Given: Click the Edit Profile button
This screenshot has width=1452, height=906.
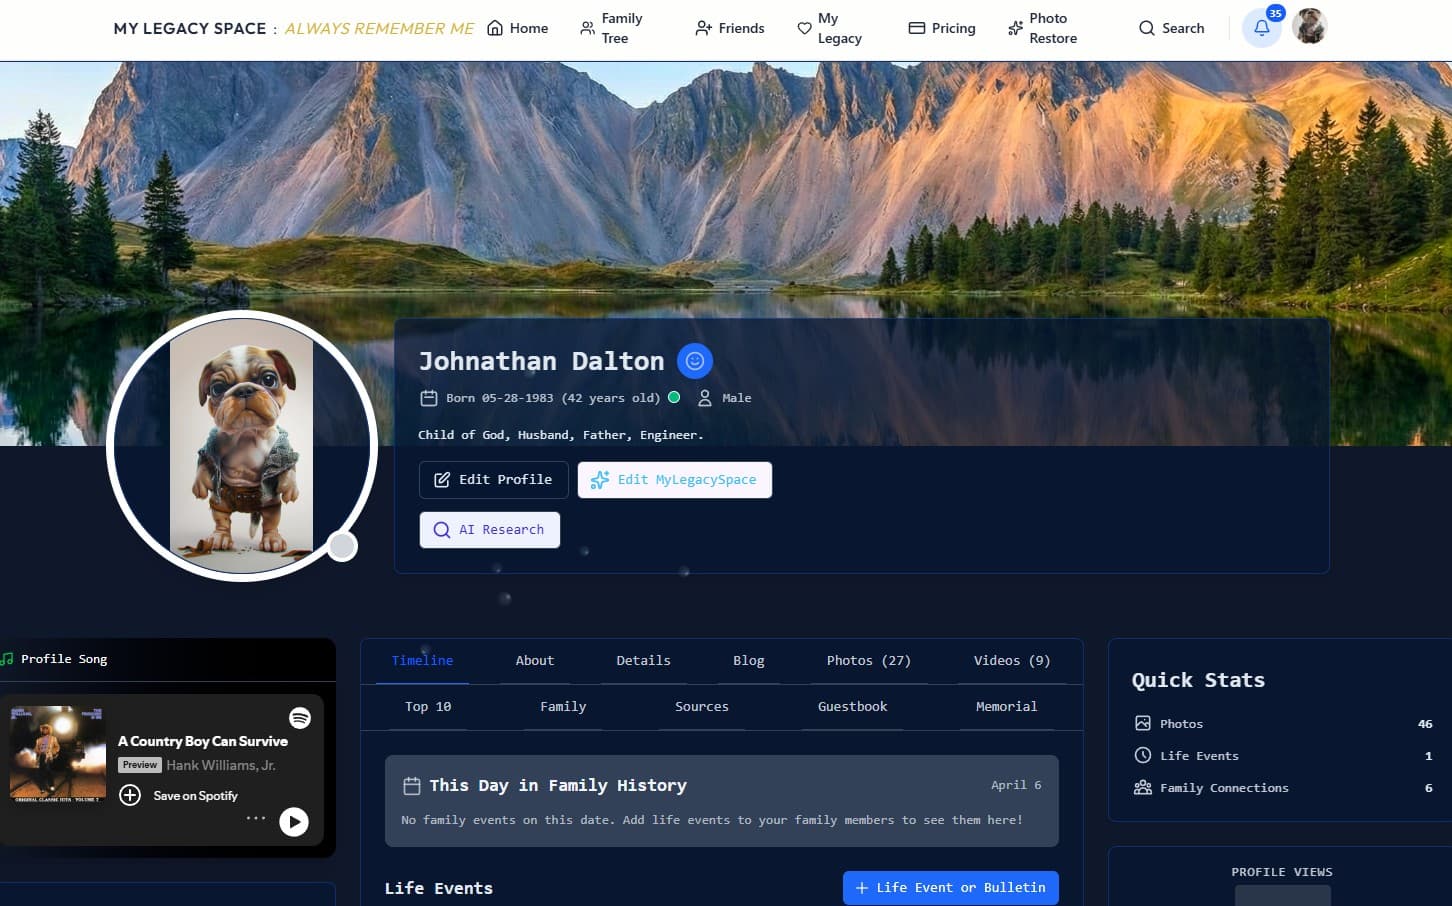Looking at the screenshot, I should 493,479.
